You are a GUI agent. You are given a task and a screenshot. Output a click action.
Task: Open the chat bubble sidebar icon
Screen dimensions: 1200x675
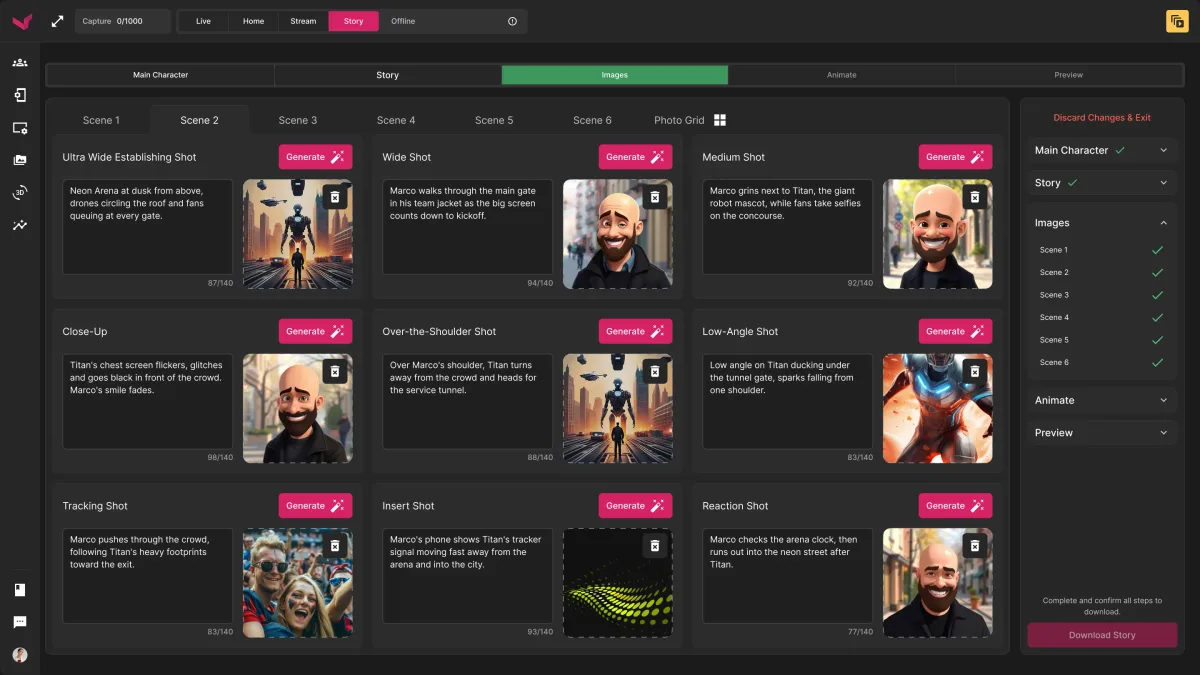click(x=20, y=622)
